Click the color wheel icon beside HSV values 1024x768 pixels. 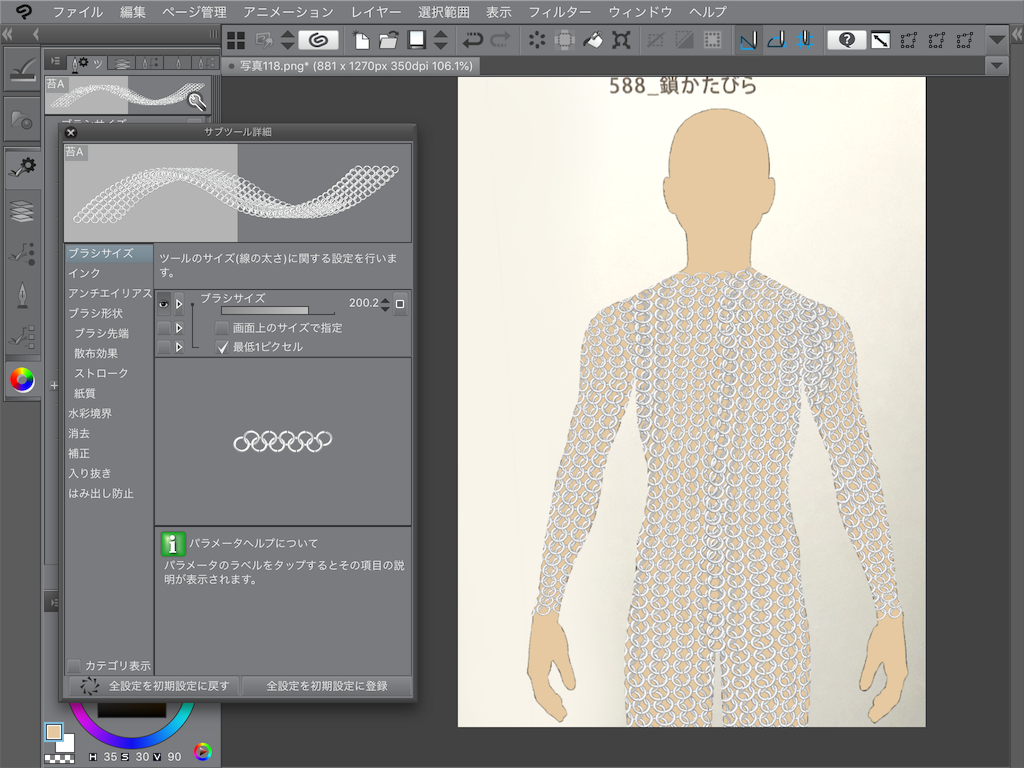click(x=203, y=752)
